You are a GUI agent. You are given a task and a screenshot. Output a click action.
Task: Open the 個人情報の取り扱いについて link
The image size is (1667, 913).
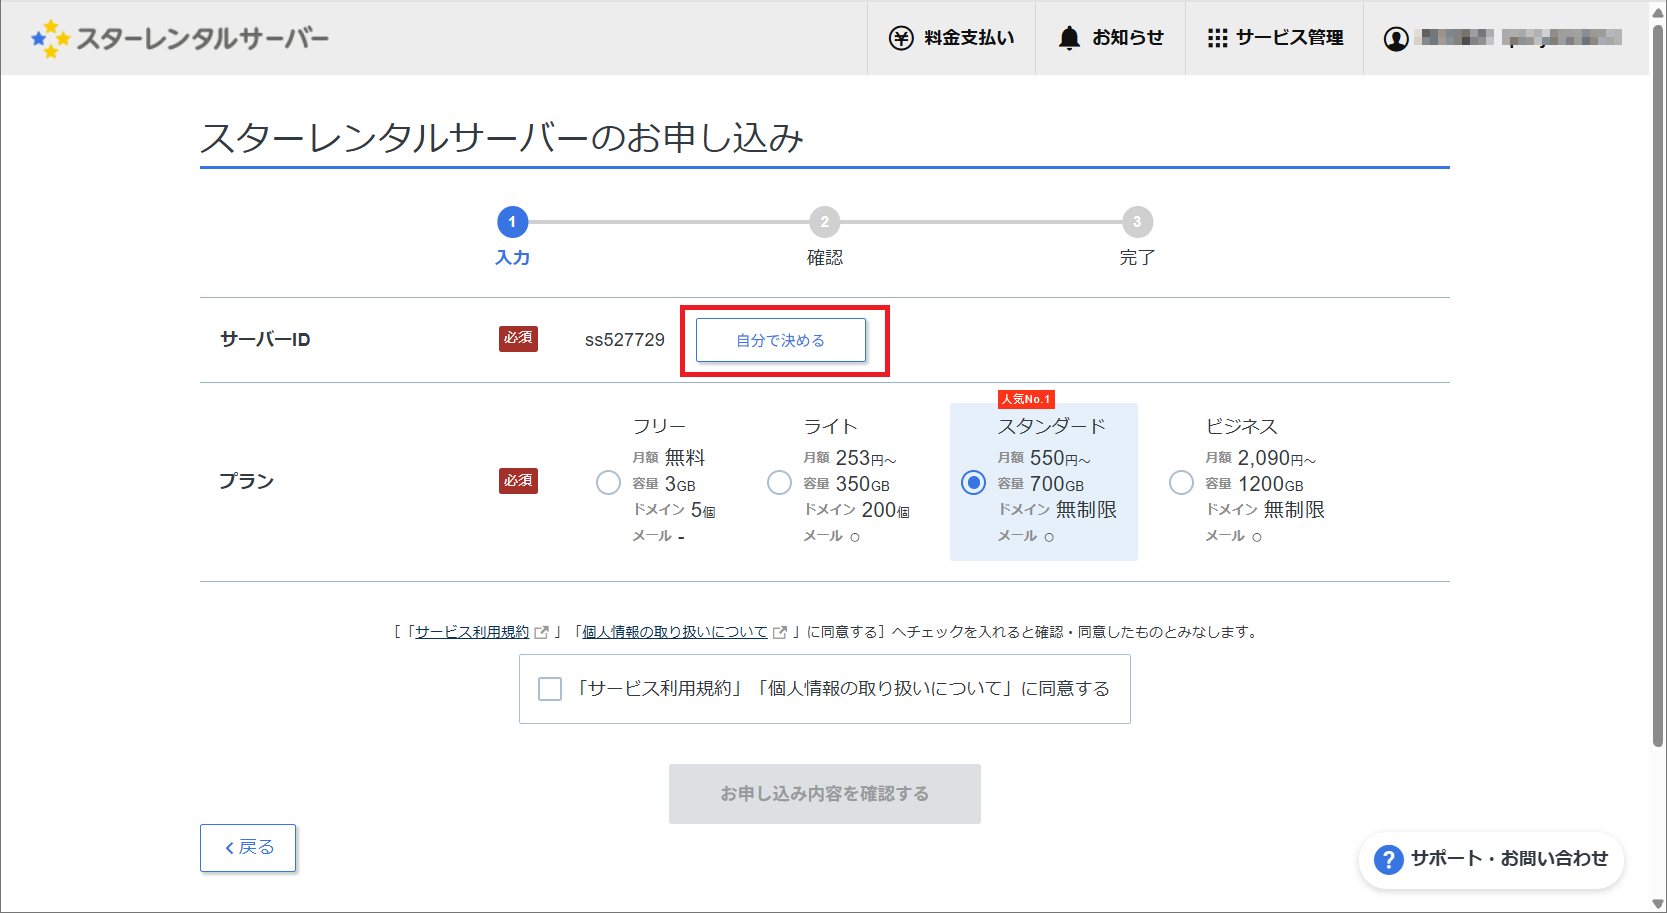(675, 632)
